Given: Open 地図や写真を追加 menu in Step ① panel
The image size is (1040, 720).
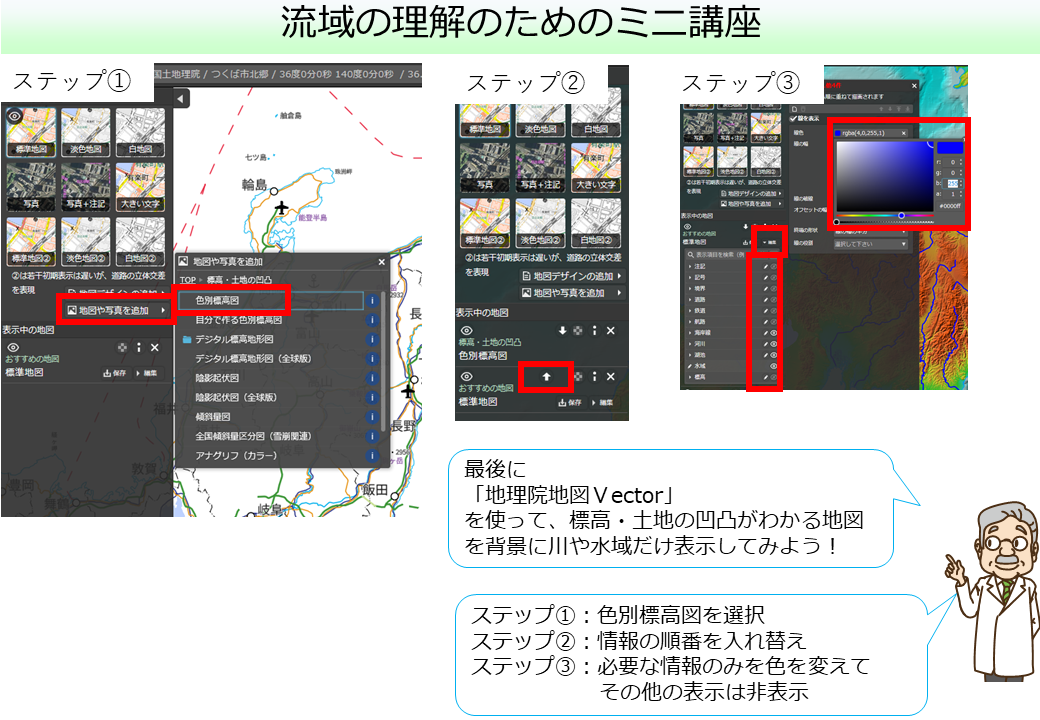Looking at the screenshot, I should tap(117, 310).
